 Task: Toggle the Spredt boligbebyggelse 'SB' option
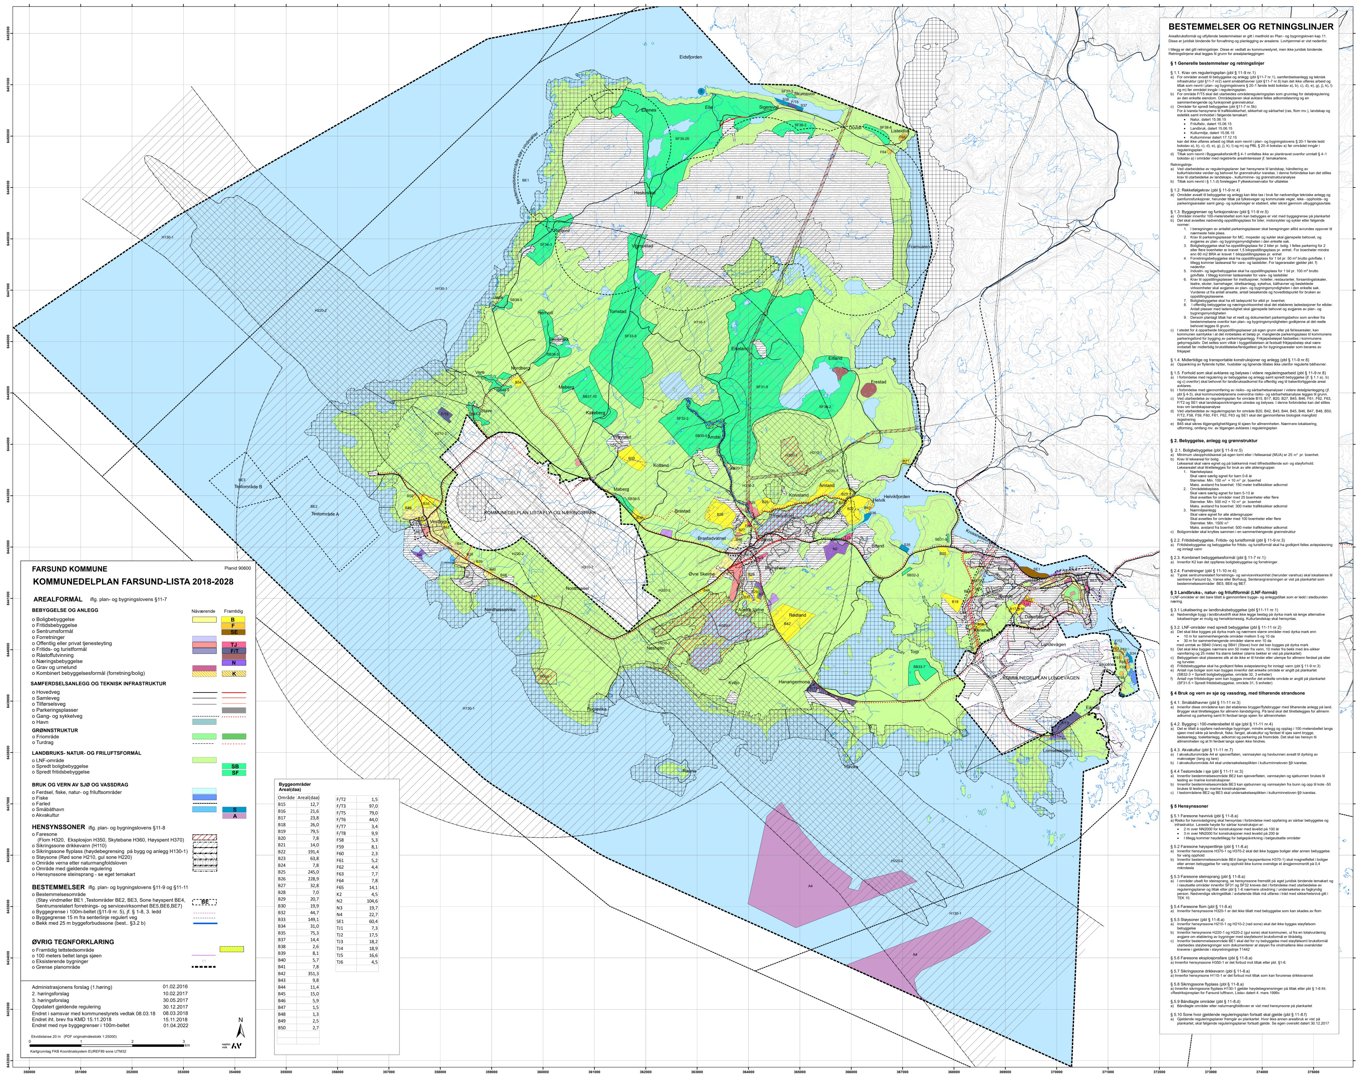pos(235,766)
